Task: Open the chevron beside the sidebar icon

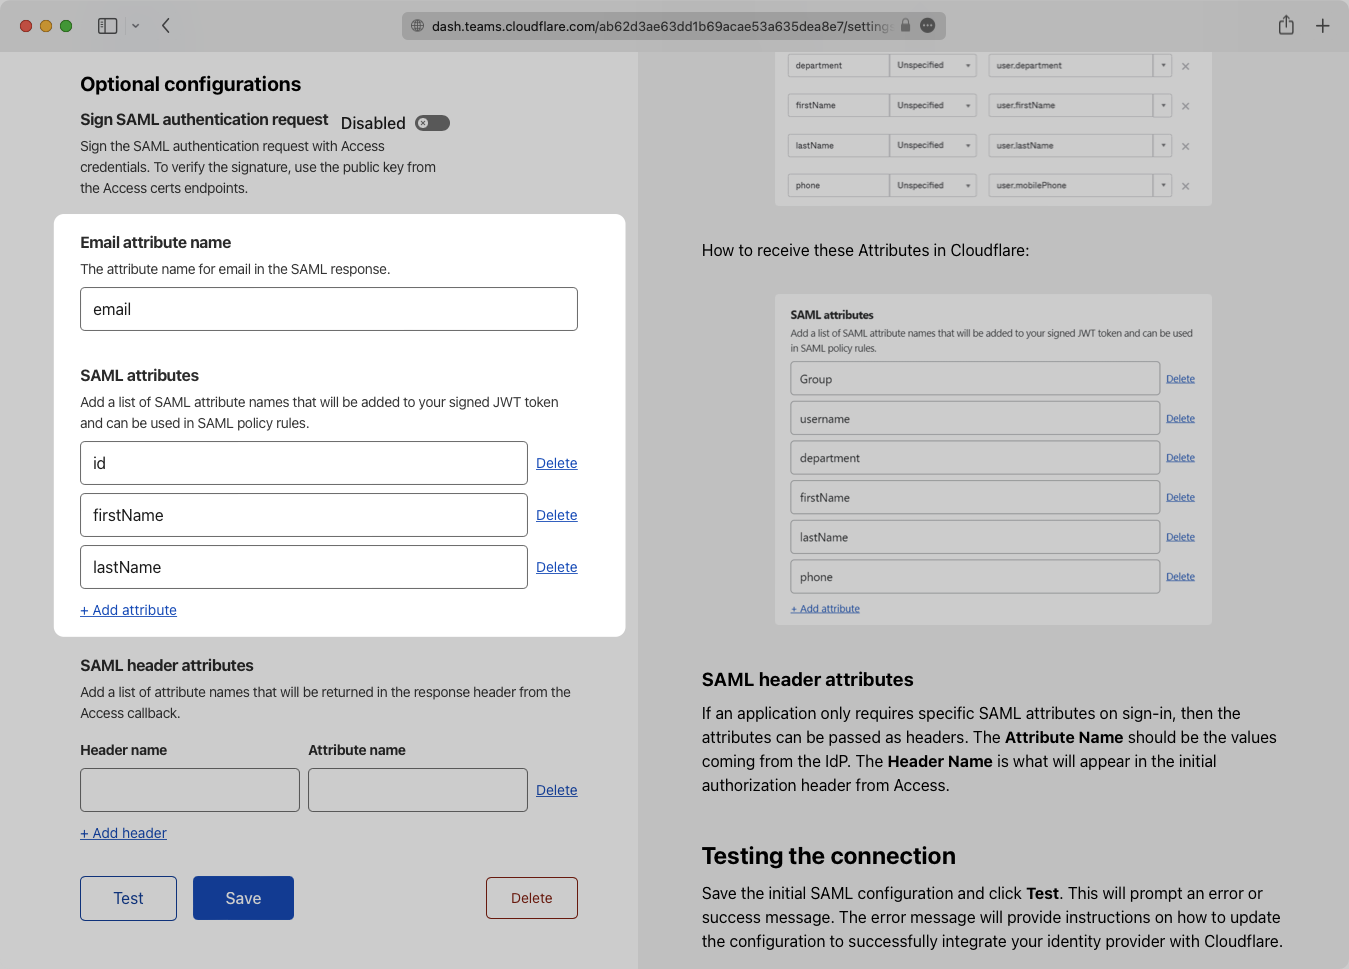Action: point(133,25)
